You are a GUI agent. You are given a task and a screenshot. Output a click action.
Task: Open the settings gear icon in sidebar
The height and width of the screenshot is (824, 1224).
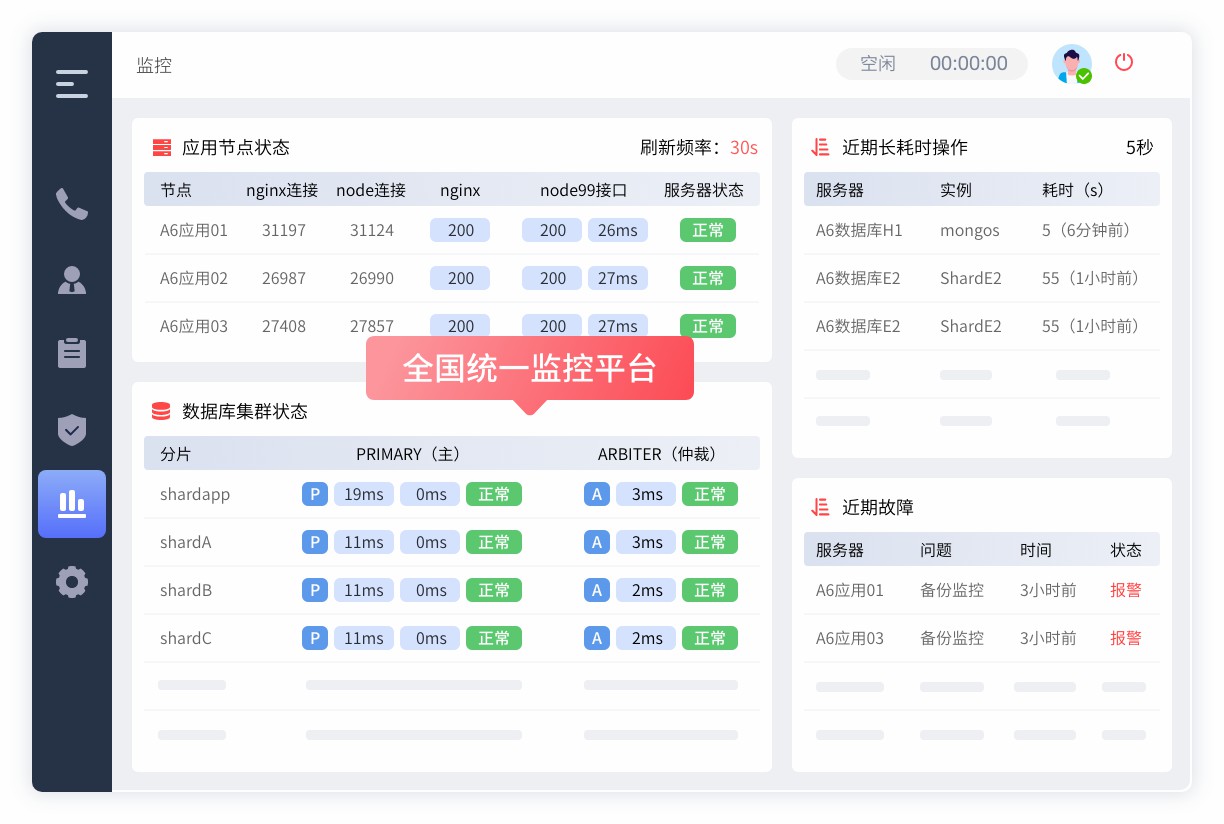coord(71,582)
